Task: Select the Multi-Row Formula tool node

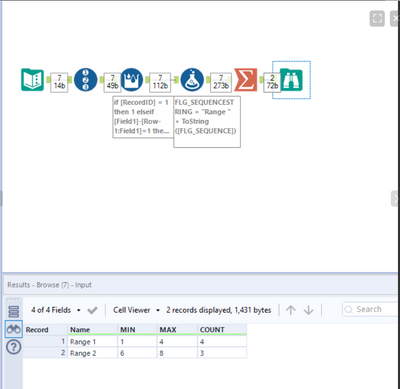Action: (x=132, y=80)
